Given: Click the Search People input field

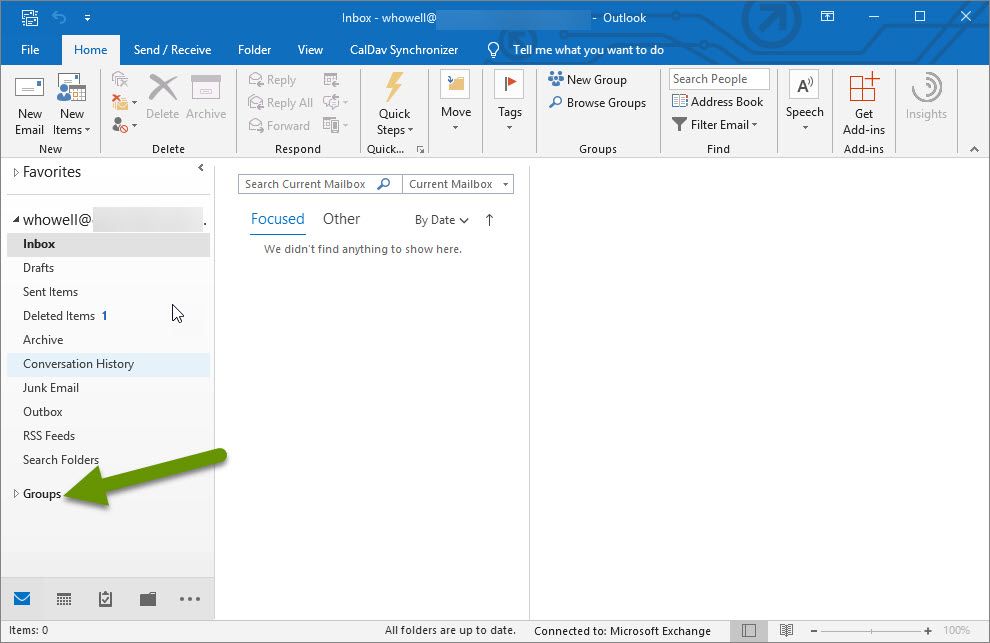Looking at the screenshot, I should [x=718, y=79].
